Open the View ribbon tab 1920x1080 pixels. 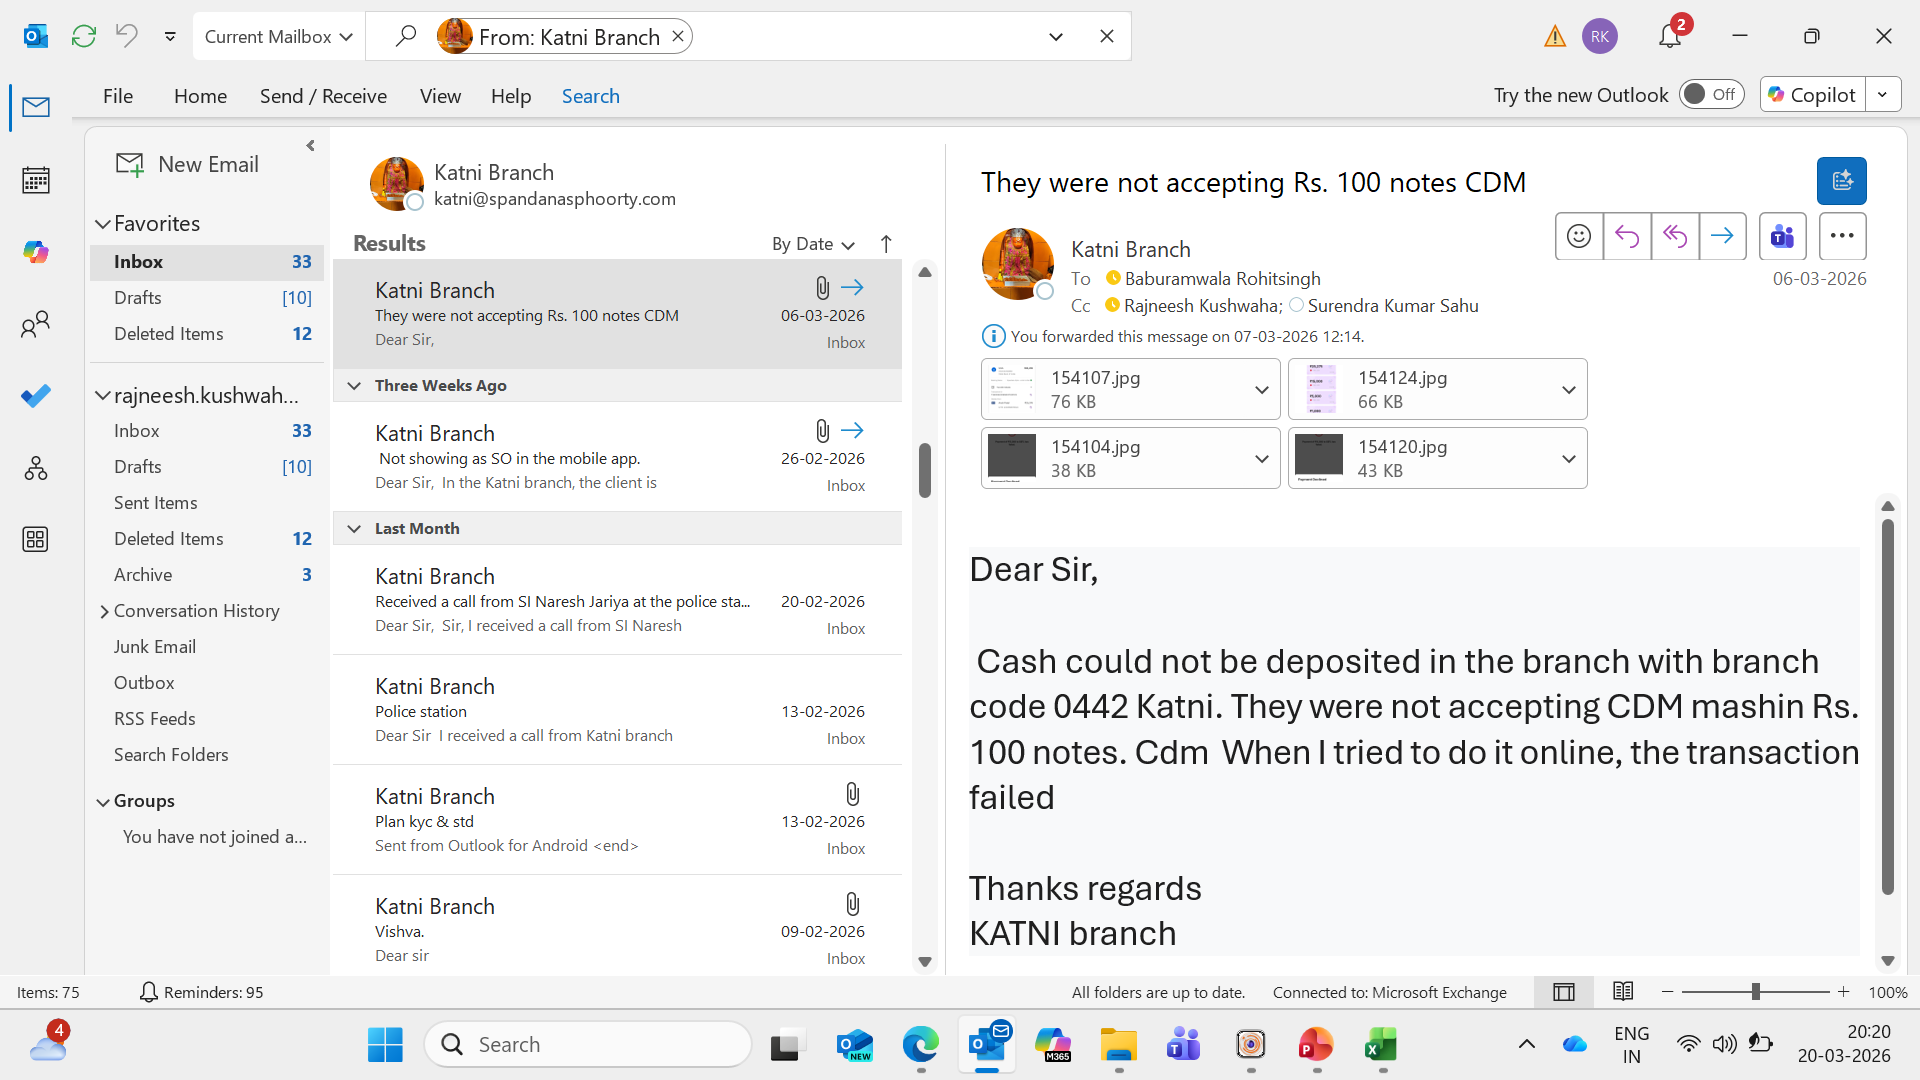(x=440, y=96)
